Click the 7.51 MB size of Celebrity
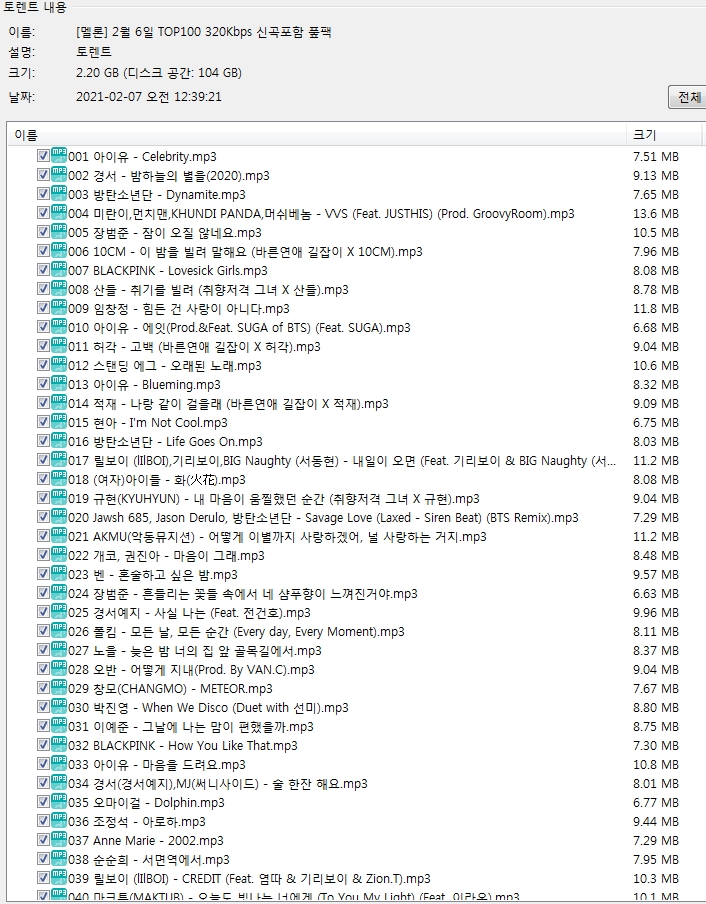The width and height of the screenshot is (706, 904). pyautogui.click(x=656, y=157)
